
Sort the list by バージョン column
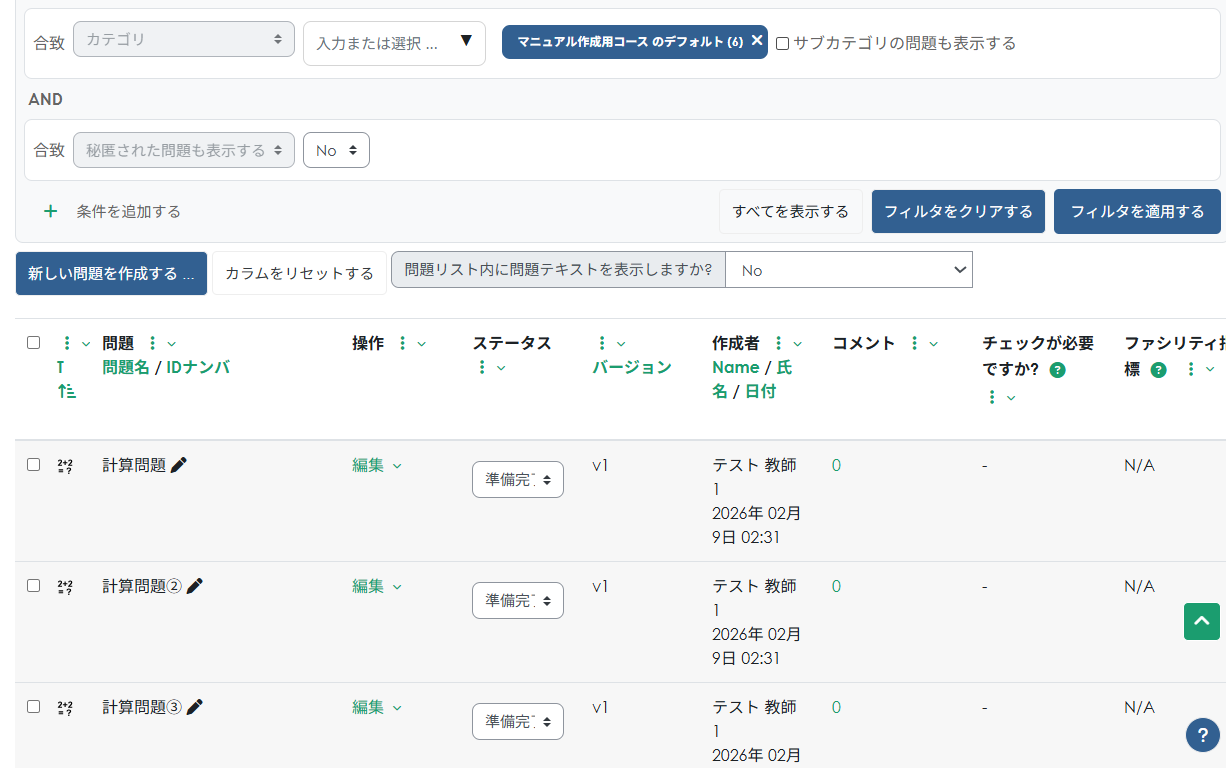[x=631, y=367]
